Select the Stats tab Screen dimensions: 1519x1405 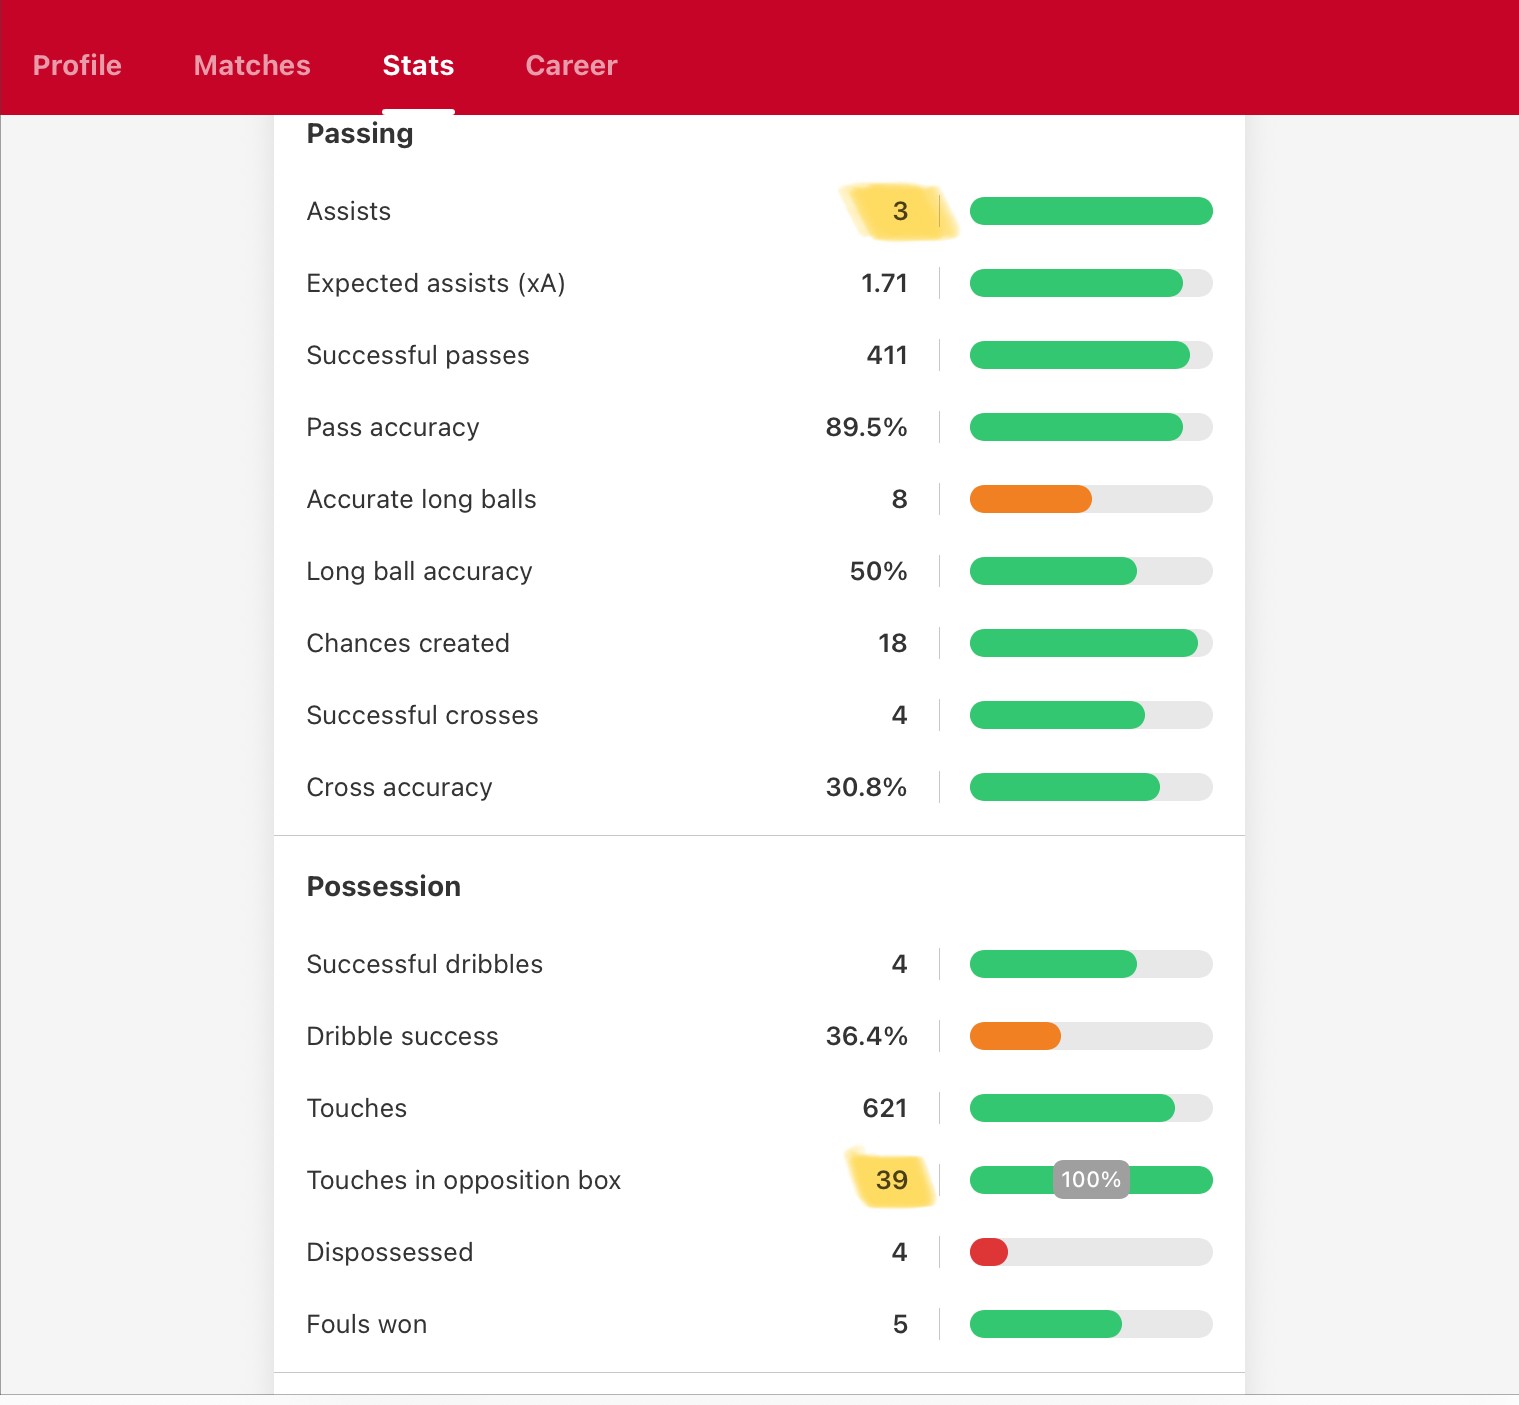point(418,65)
